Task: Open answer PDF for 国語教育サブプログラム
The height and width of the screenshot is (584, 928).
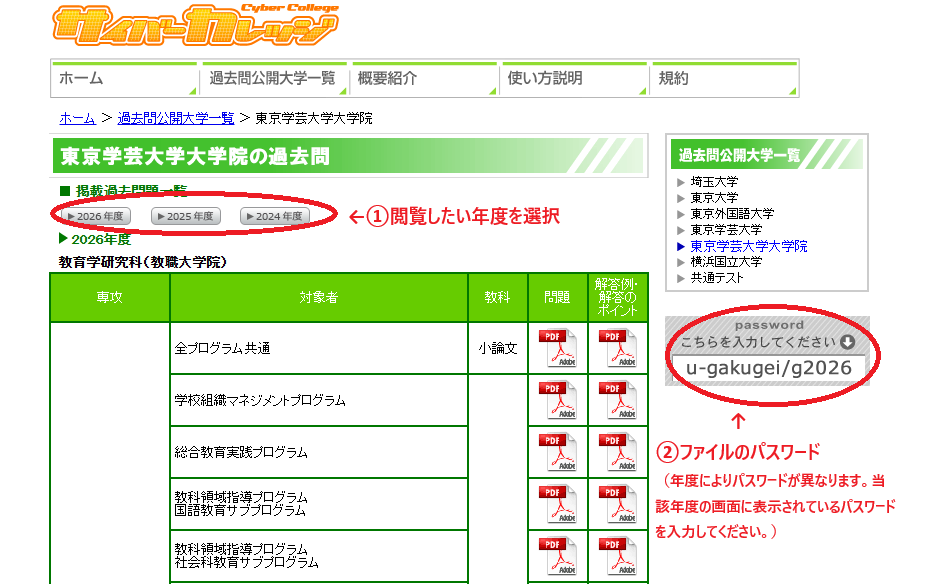Action: point(617,504)
